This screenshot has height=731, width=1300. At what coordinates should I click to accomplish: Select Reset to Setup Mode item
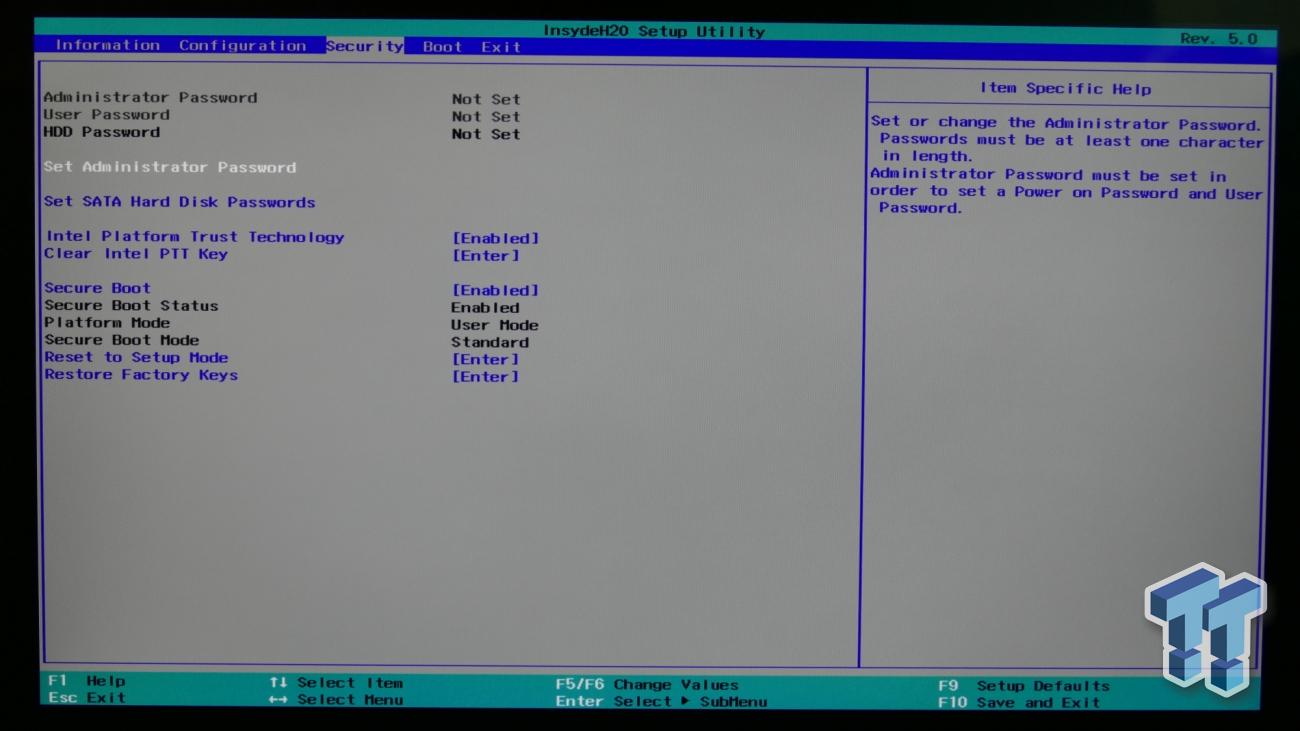click(136, 357)
